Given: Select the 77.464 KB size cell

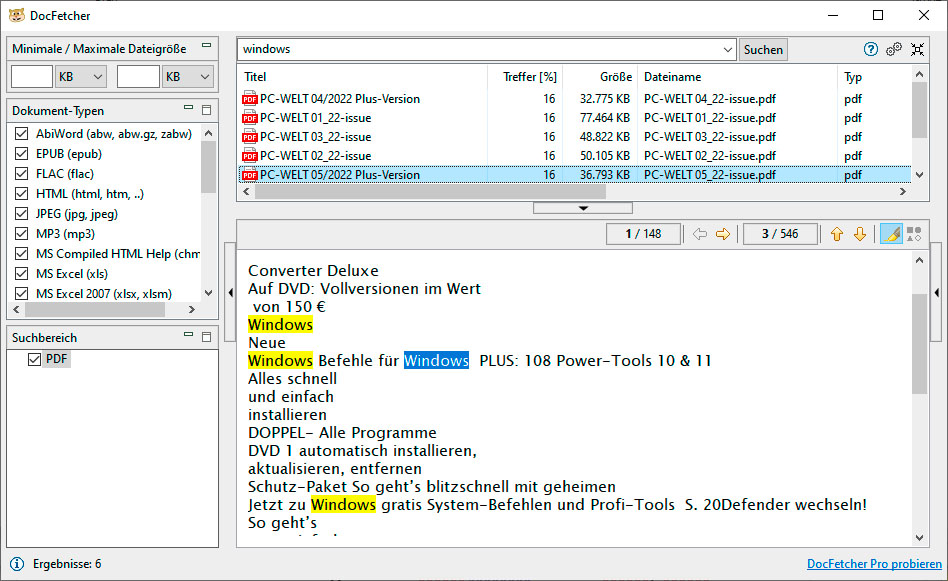Looking at the screenshot, I should [x=605, y=118].
